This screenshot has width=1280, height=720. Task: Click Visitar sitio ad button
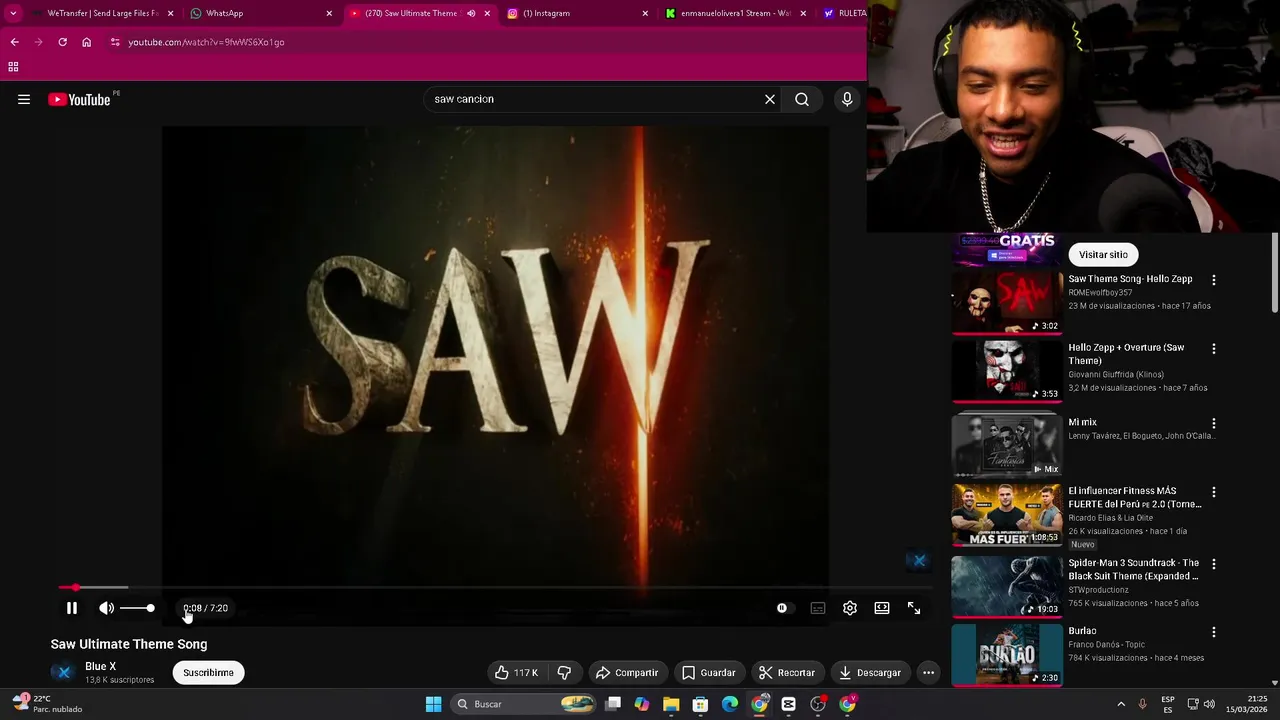[1103, 255]
